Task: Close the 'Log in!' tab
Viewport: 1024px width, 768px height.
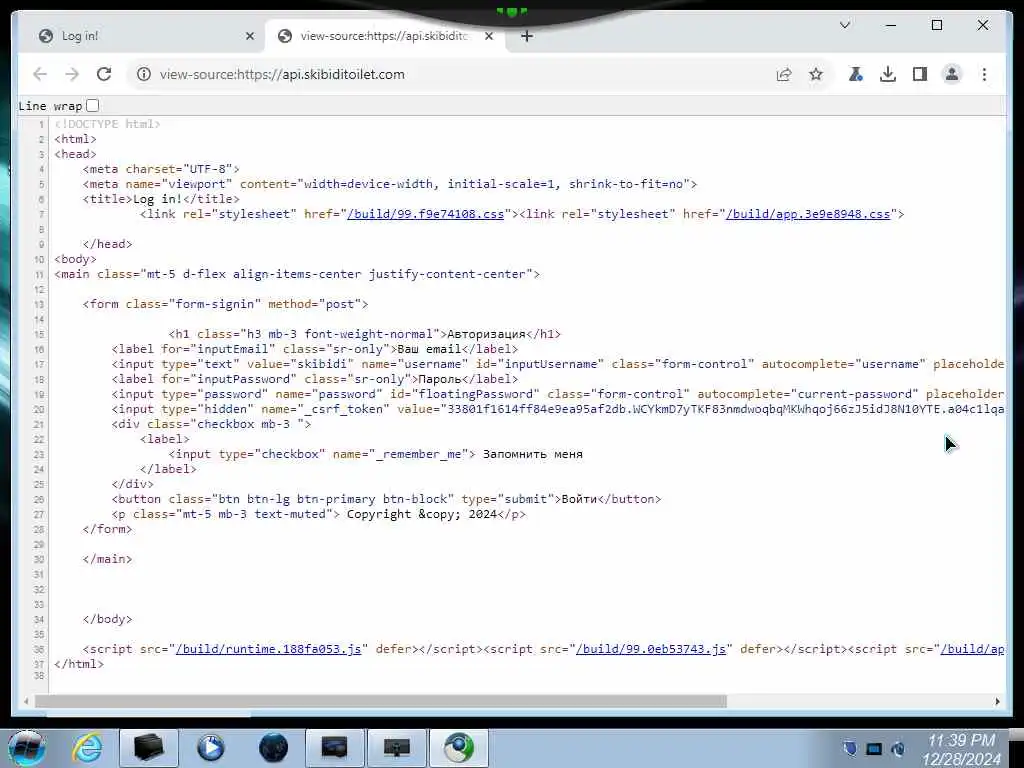Action: (x=249, y=37)
